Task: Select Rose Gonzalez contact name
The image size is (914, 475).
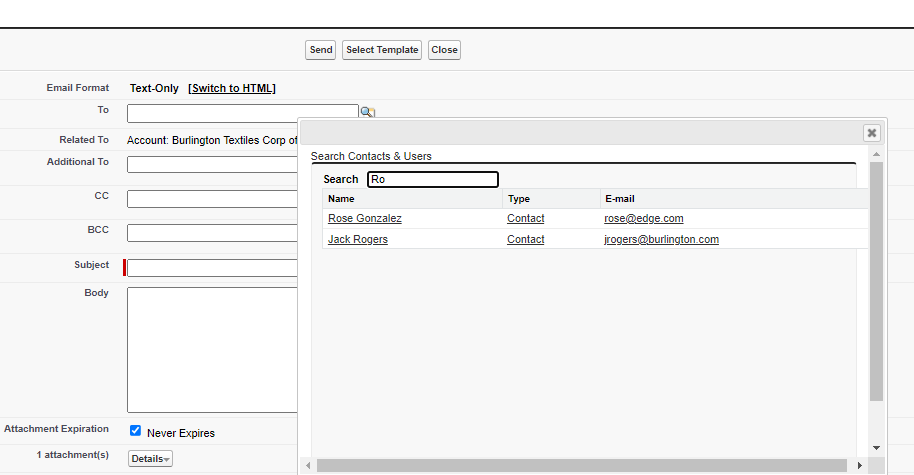Action: pyautogui.click(x=365, y=218)
